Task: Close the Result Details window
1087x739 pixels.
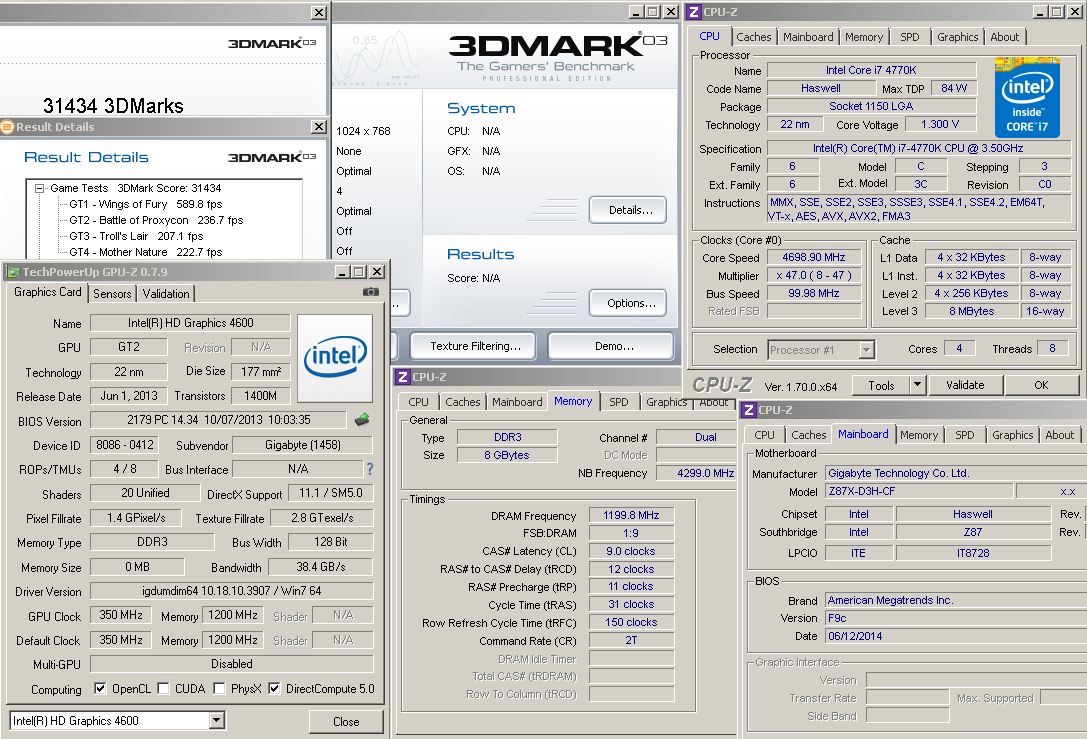Action: tap(319, 126)
